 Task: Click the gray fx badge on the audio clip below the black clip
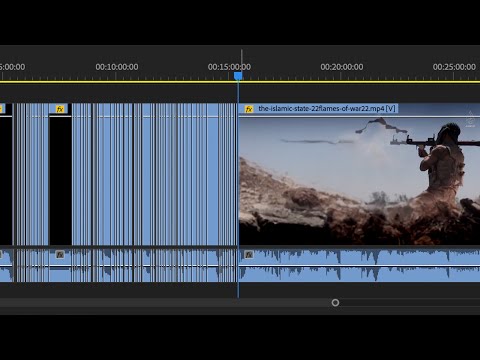pyautogui.click(x=60, y=255)
